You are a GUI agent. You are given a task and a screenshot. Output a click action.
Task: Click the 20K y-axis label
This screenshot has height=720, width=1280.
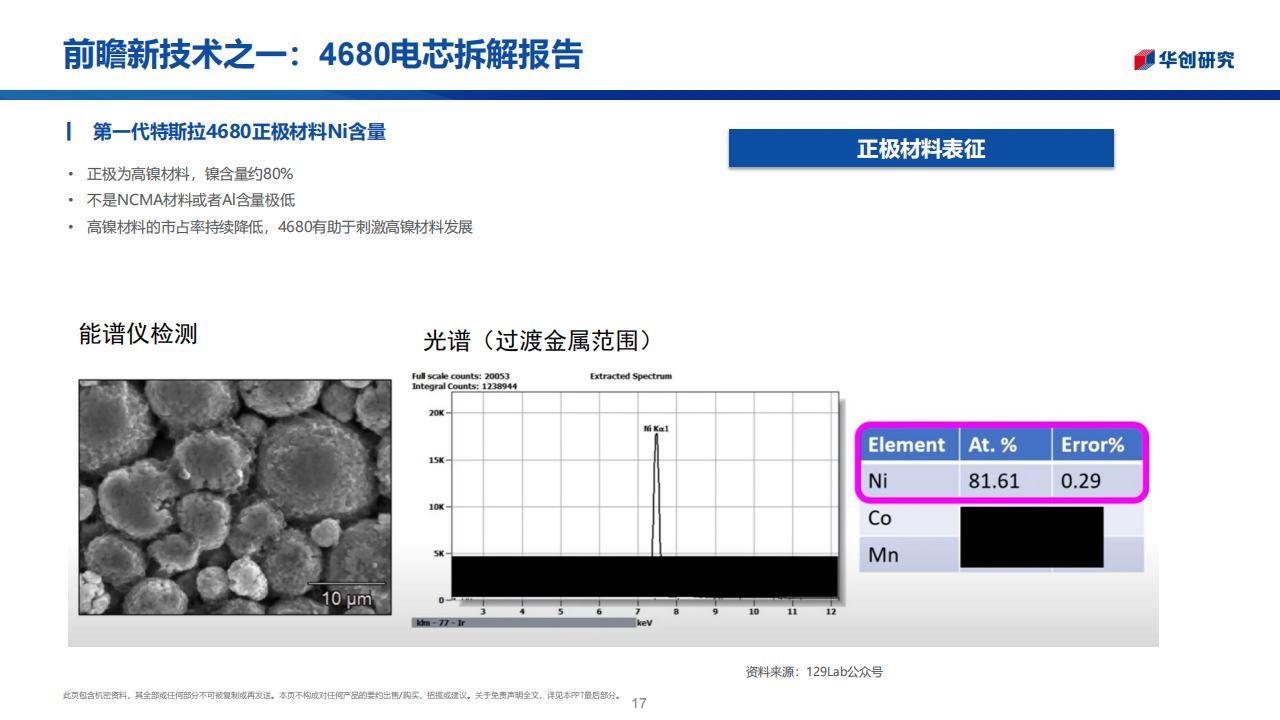click(436, 413)
